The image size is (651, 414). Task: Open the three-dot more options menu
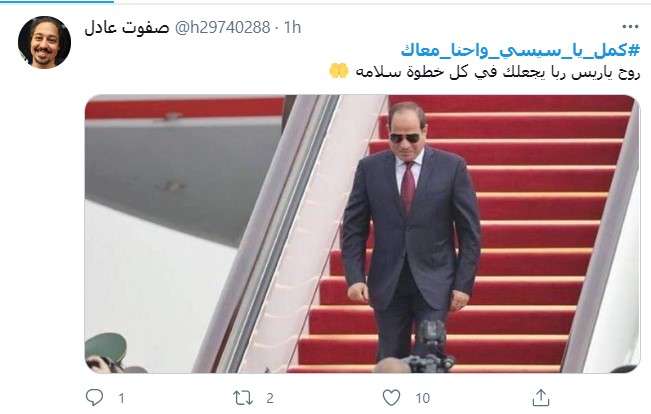click(630, 27)
